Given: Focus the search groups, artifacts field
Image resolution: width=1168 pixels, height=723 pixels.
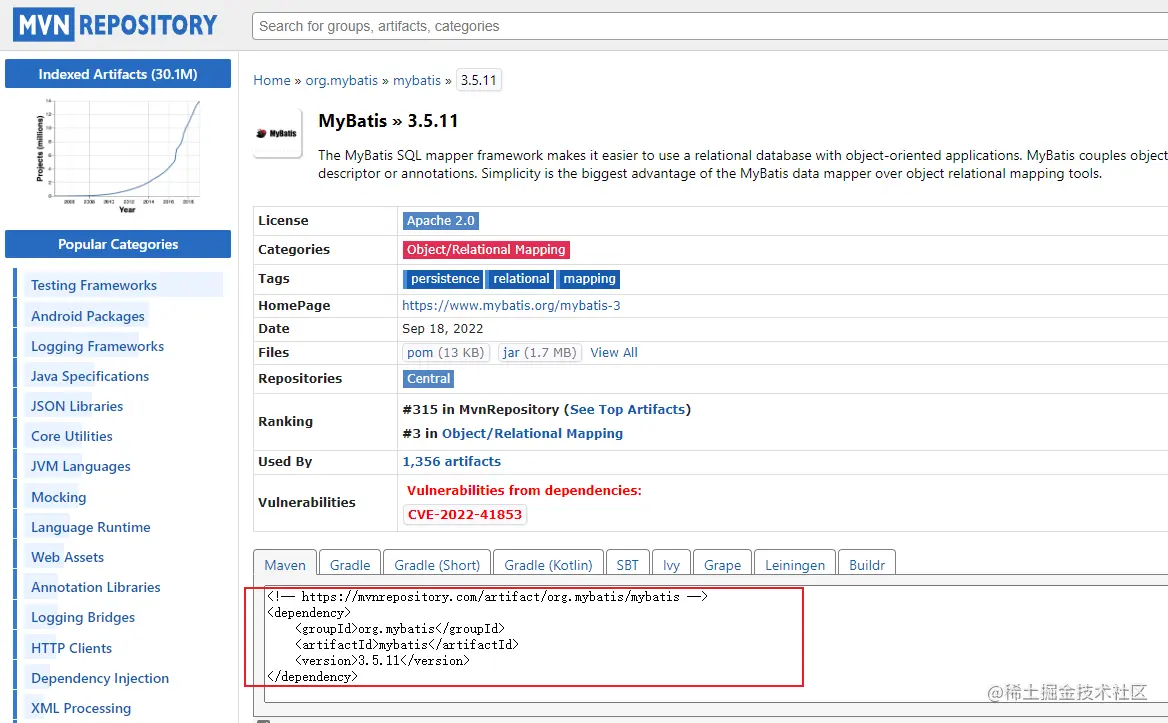Looking at the screenshot, I should 710,26.
